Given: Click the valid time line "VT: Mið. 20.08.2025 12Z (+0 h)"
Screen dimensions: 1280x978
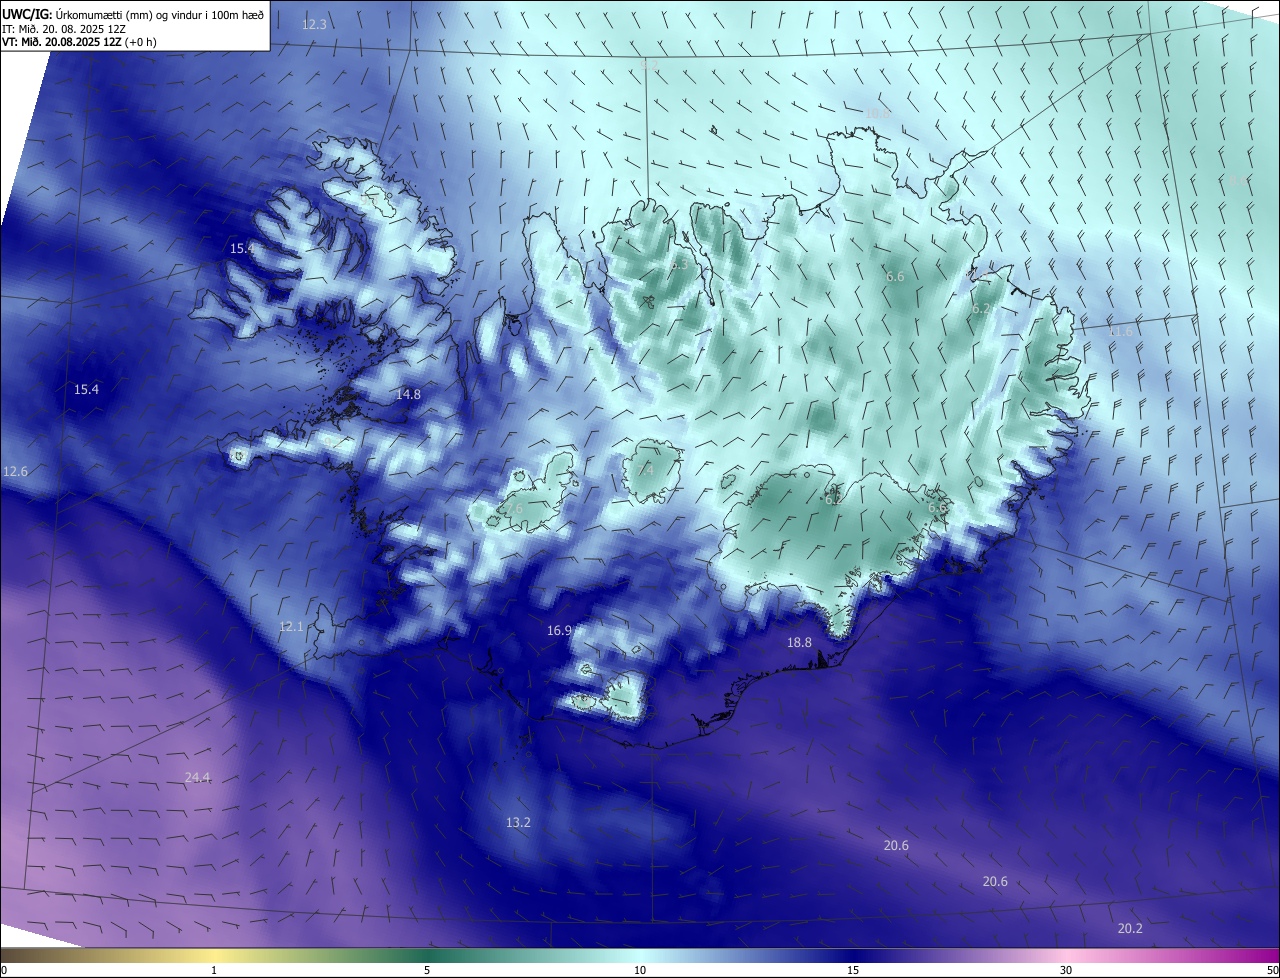Looking at the screenshot, I should (80, 42).
